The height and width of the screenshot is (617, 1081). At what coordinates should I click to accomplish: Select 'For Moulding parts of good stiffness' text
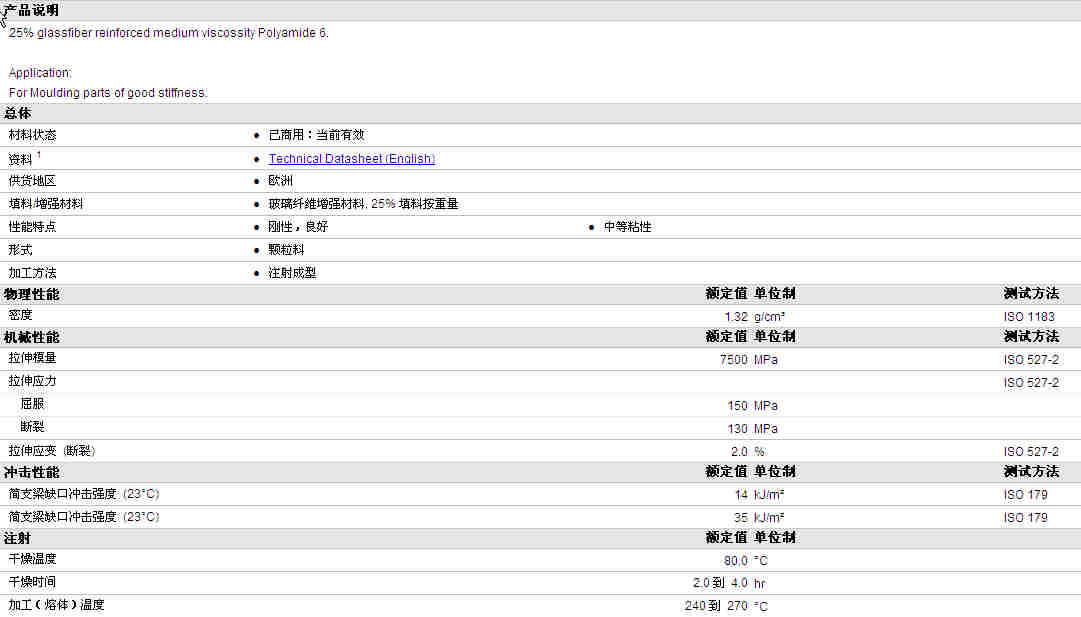108,92
